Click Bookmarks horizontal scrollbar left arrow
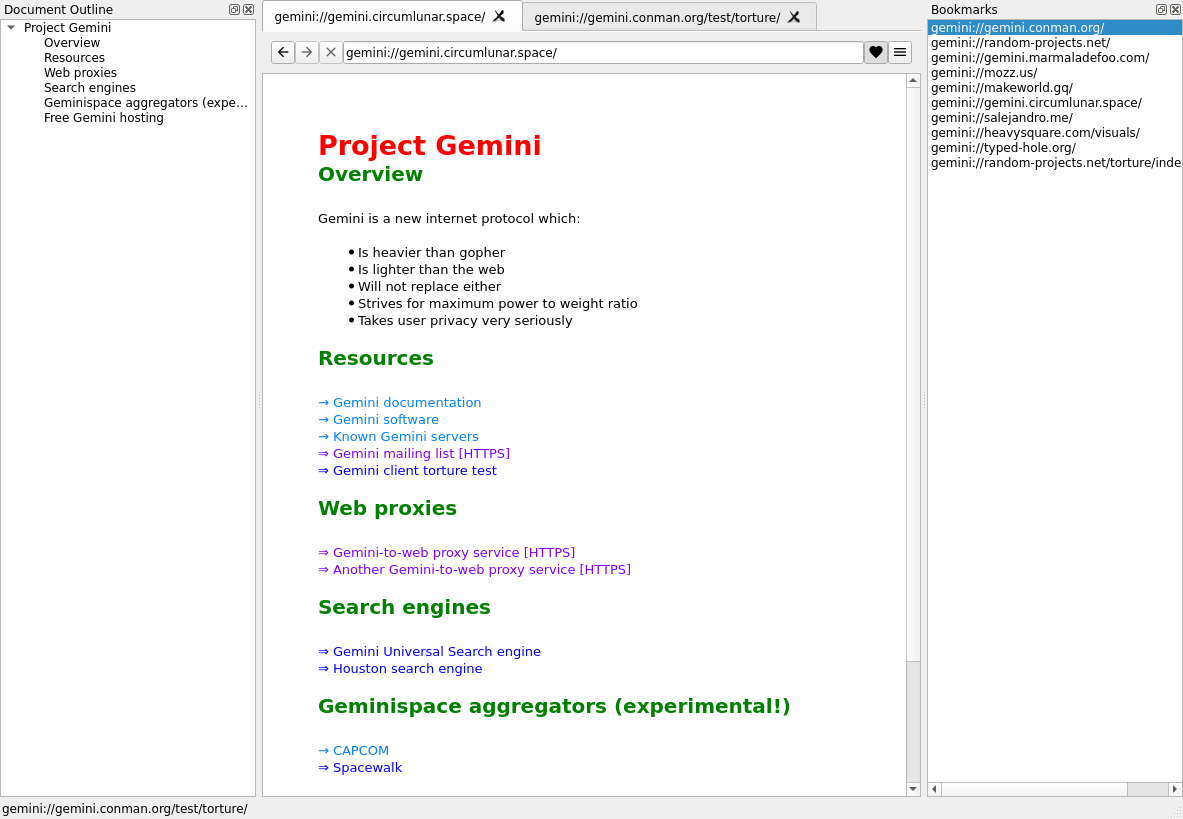The height and width of the screenshot is (819, 1183). point(935,789)
